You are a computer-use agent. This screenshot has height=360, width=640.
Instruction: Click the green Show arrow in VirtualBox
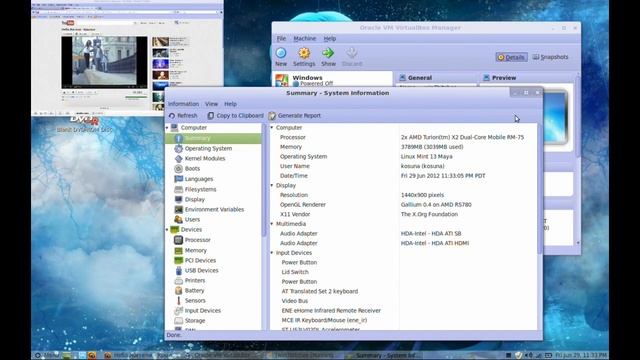(328, 53)
